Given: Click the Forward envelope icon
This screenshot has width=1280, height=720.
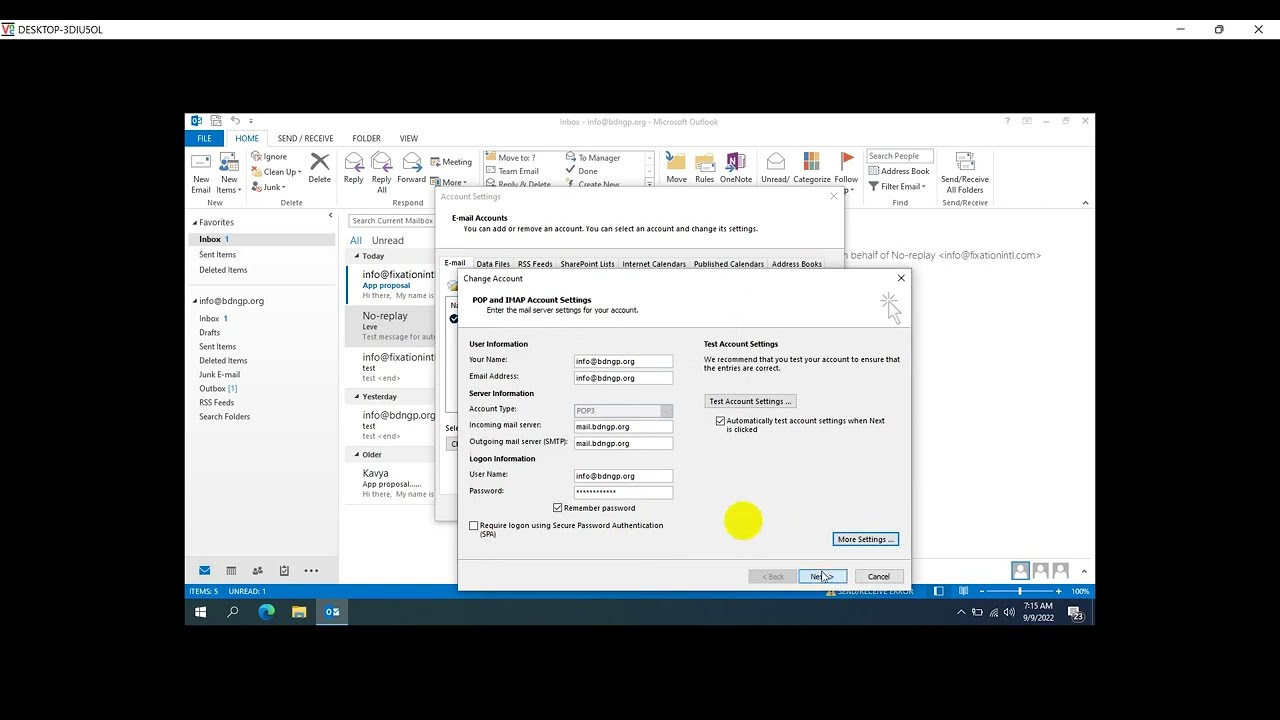Looking at the screenshot, I should (411, 162).
